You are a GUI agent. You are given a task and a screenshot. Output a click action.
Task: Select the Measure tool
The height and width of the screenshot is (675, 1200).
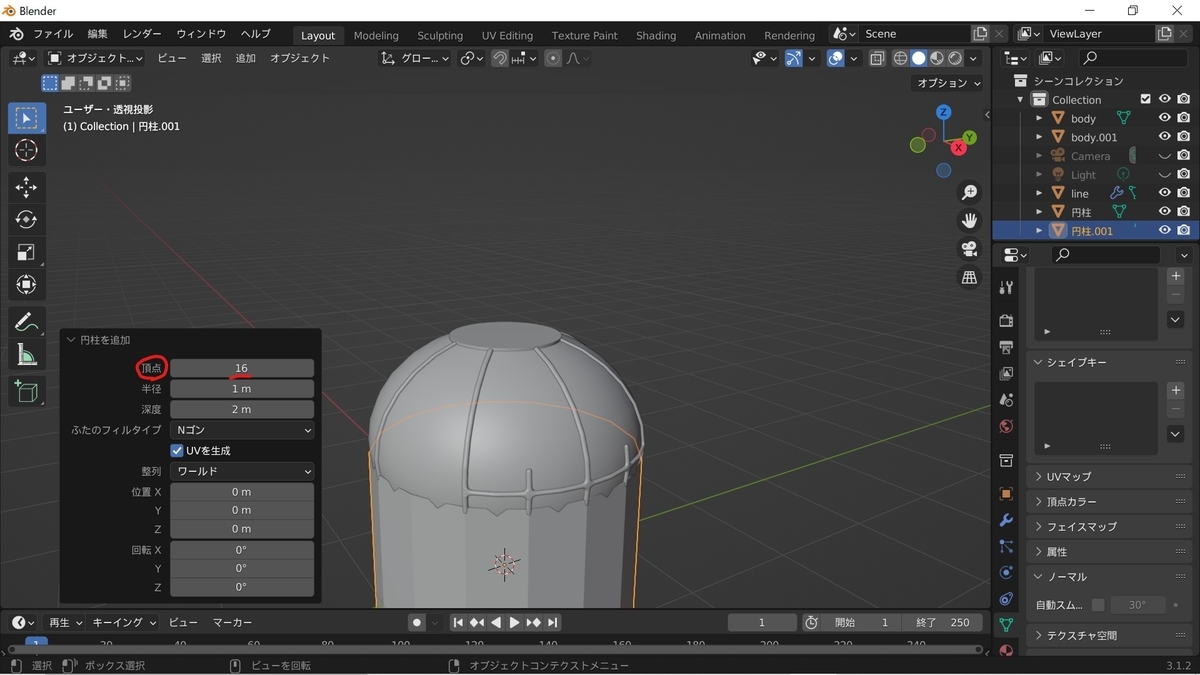point(27,354)
